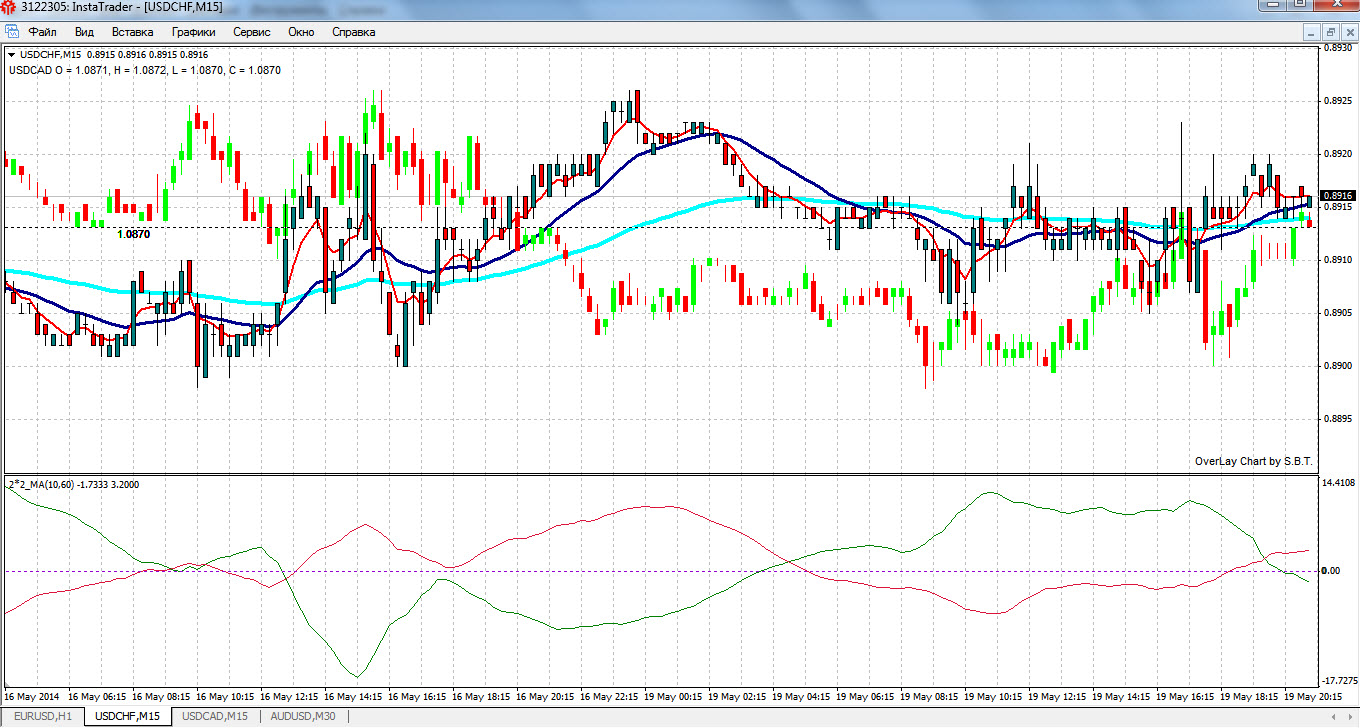Open the Окно menu
Viewport: 1360px width, 728px height.
[301, 32]
